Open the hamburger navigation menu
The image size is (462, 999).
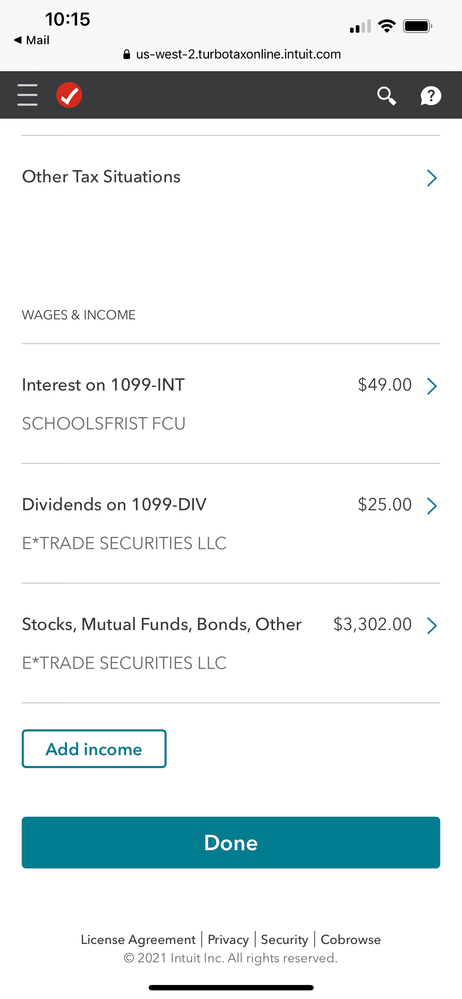click(x=27, y=96)
